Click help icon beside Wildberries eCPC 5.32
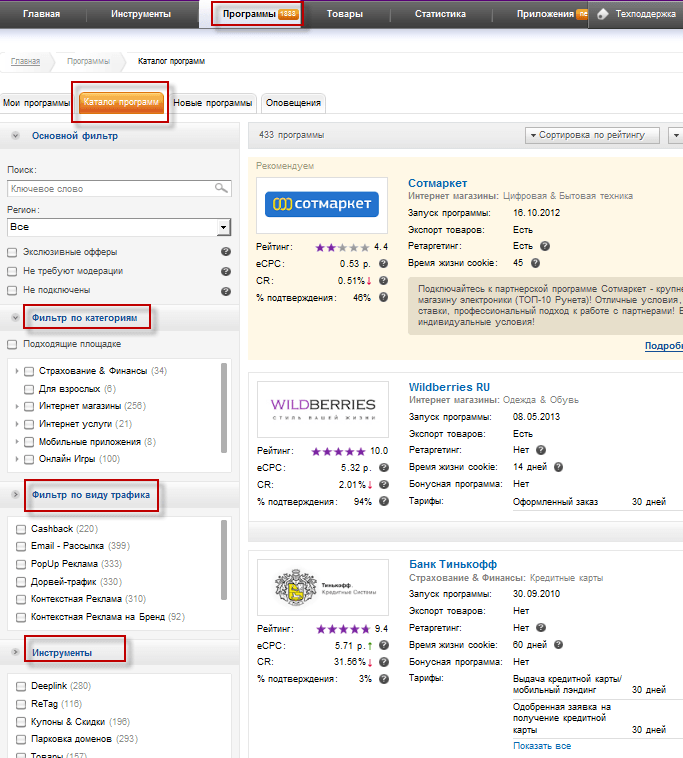This screenshot has height=758, width=683. click(384, 467)
